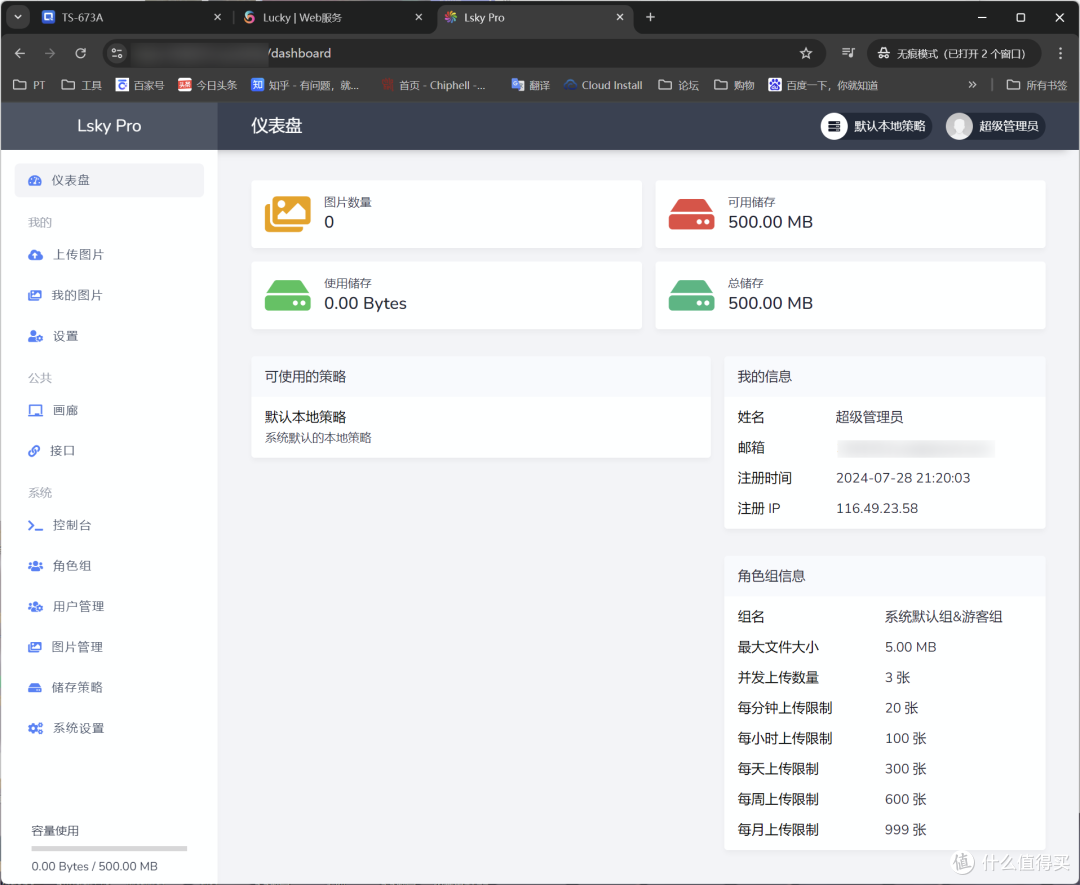Open 用户管理 user management icon
1080x885 pixels.
coord(35,607)
